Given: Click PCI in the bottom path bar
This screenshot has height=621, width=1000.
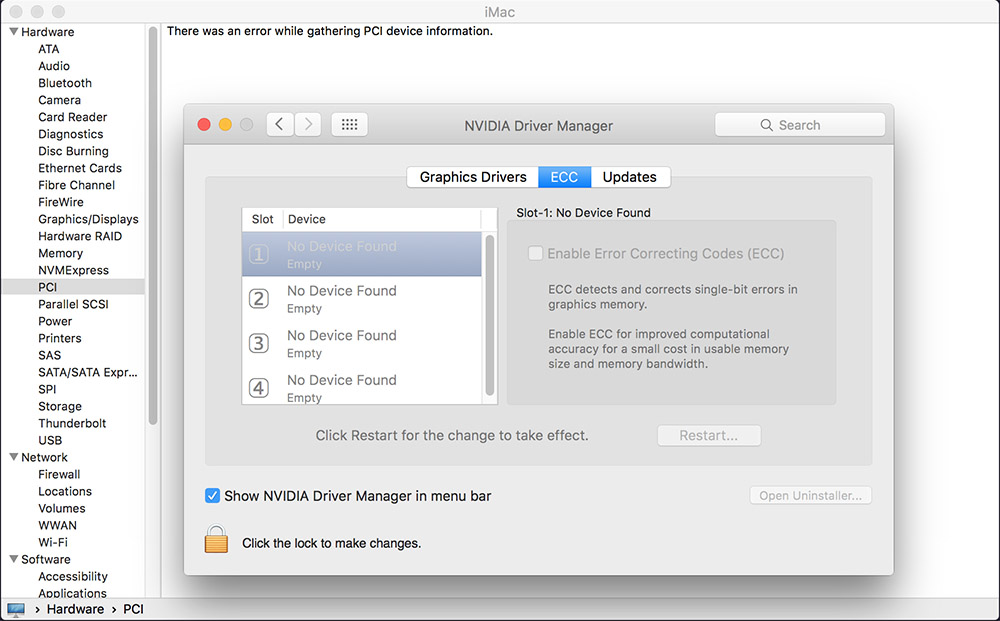Looking at the screenshot, I should tap(133, 609).
